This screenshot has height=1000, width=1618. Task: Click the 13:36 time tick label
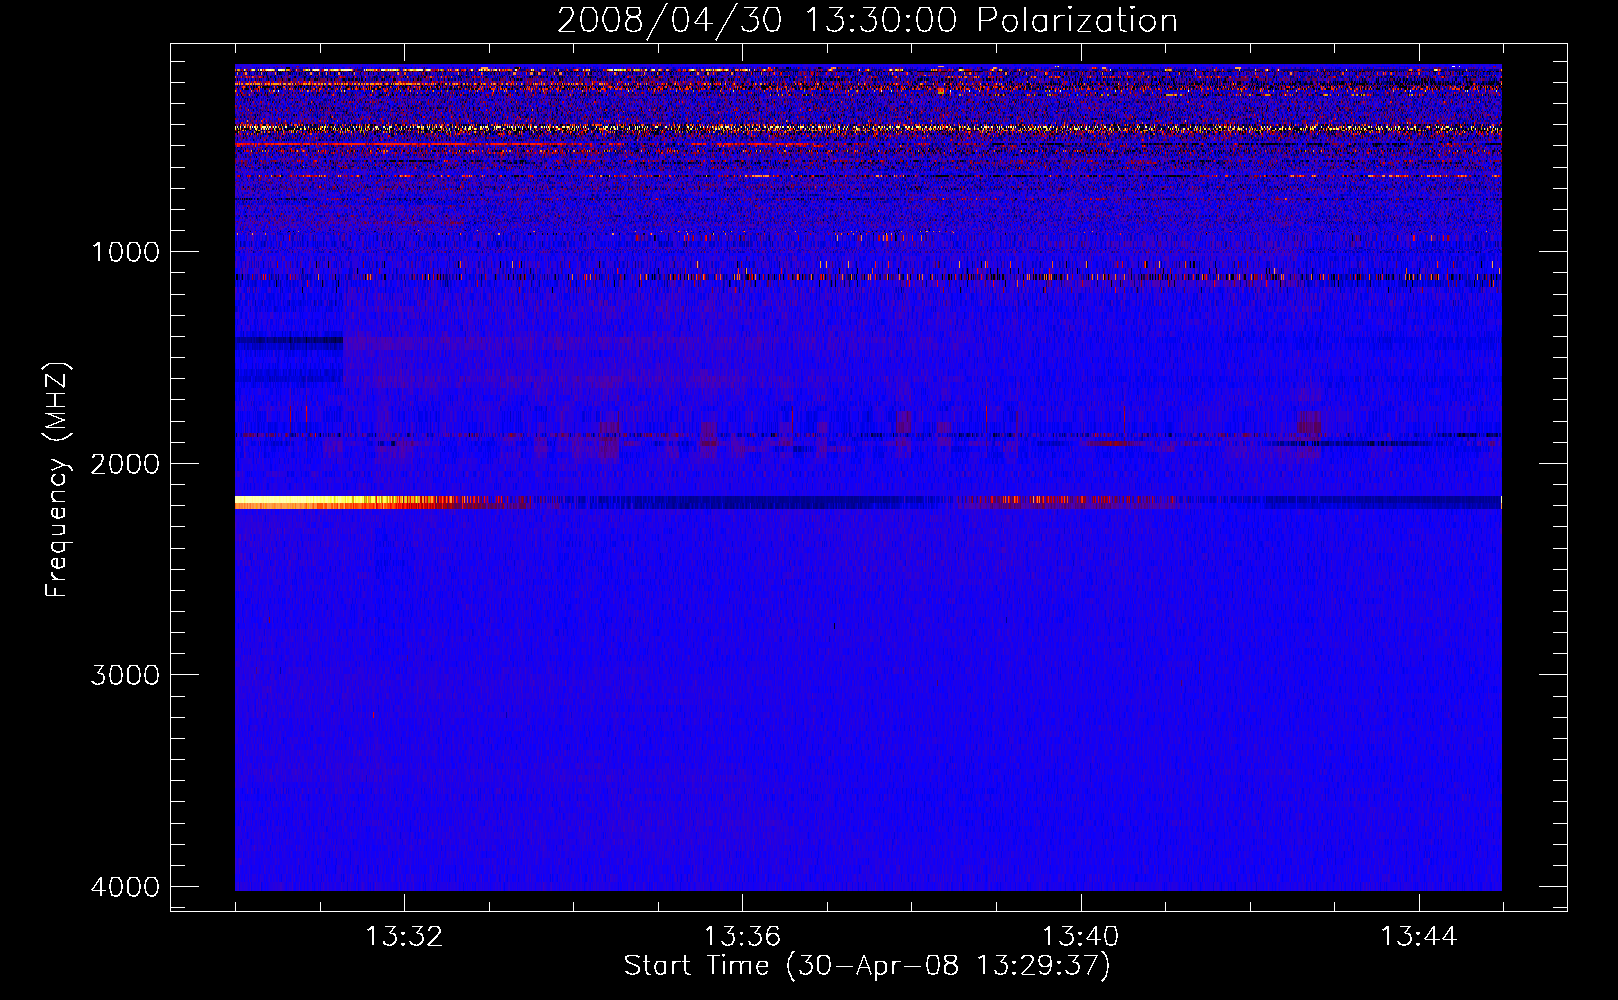742,937
